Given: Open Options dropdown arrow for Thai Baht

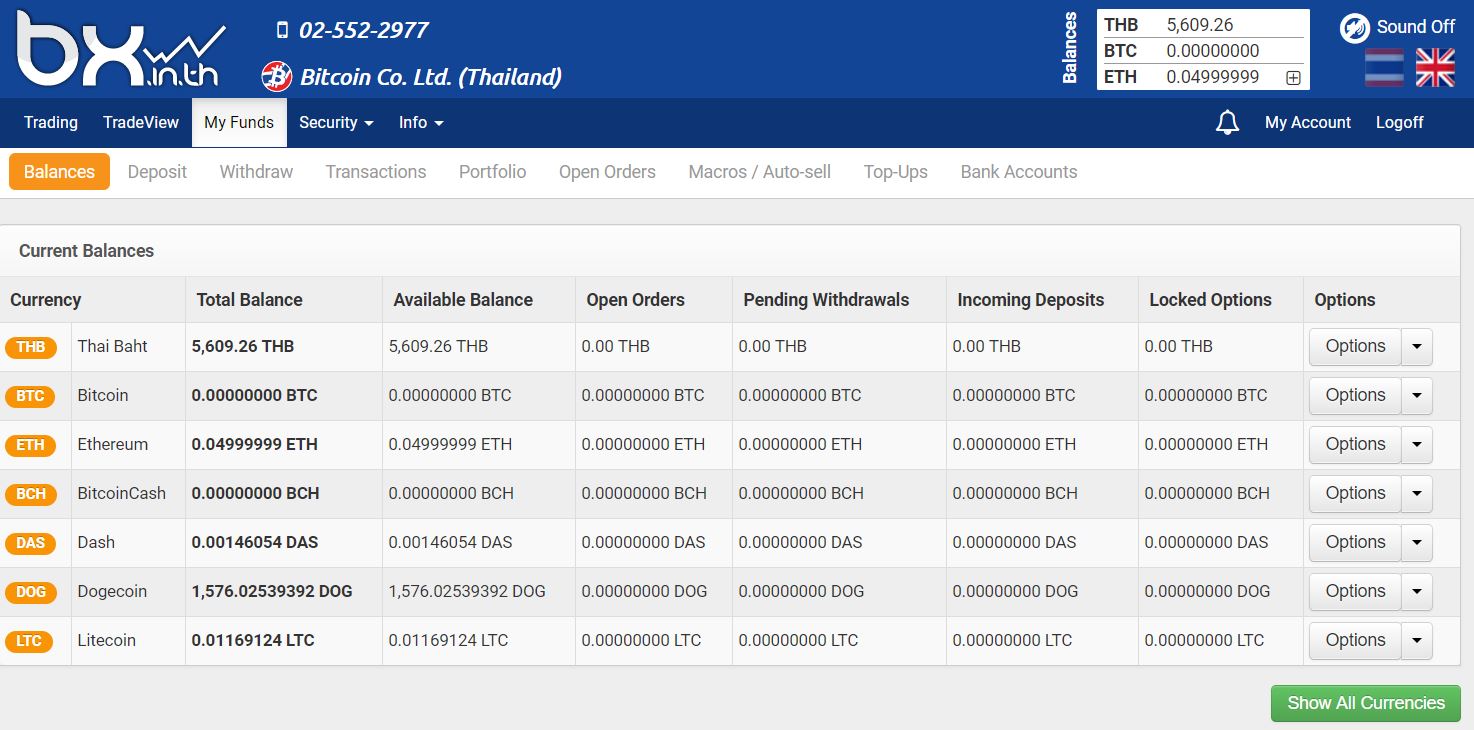Looking at the screenshot, I should (1417, 347).
